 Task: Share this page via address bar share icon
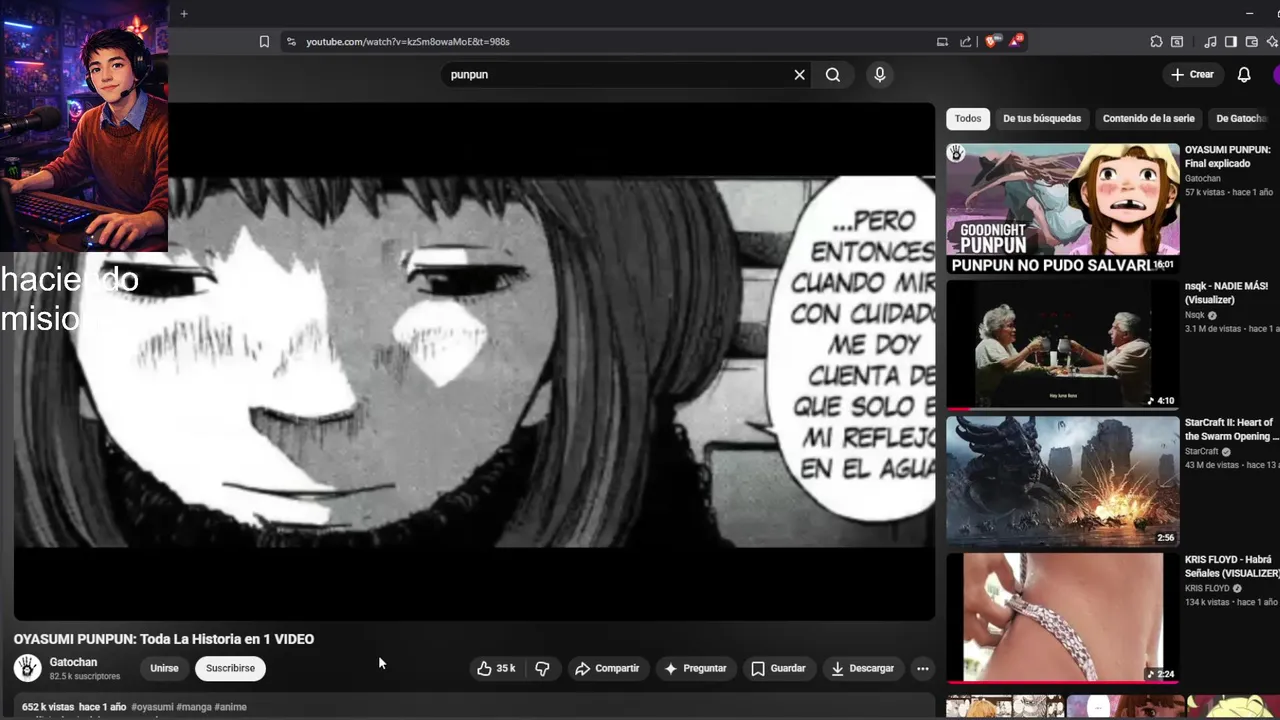[x=965, y=42]
